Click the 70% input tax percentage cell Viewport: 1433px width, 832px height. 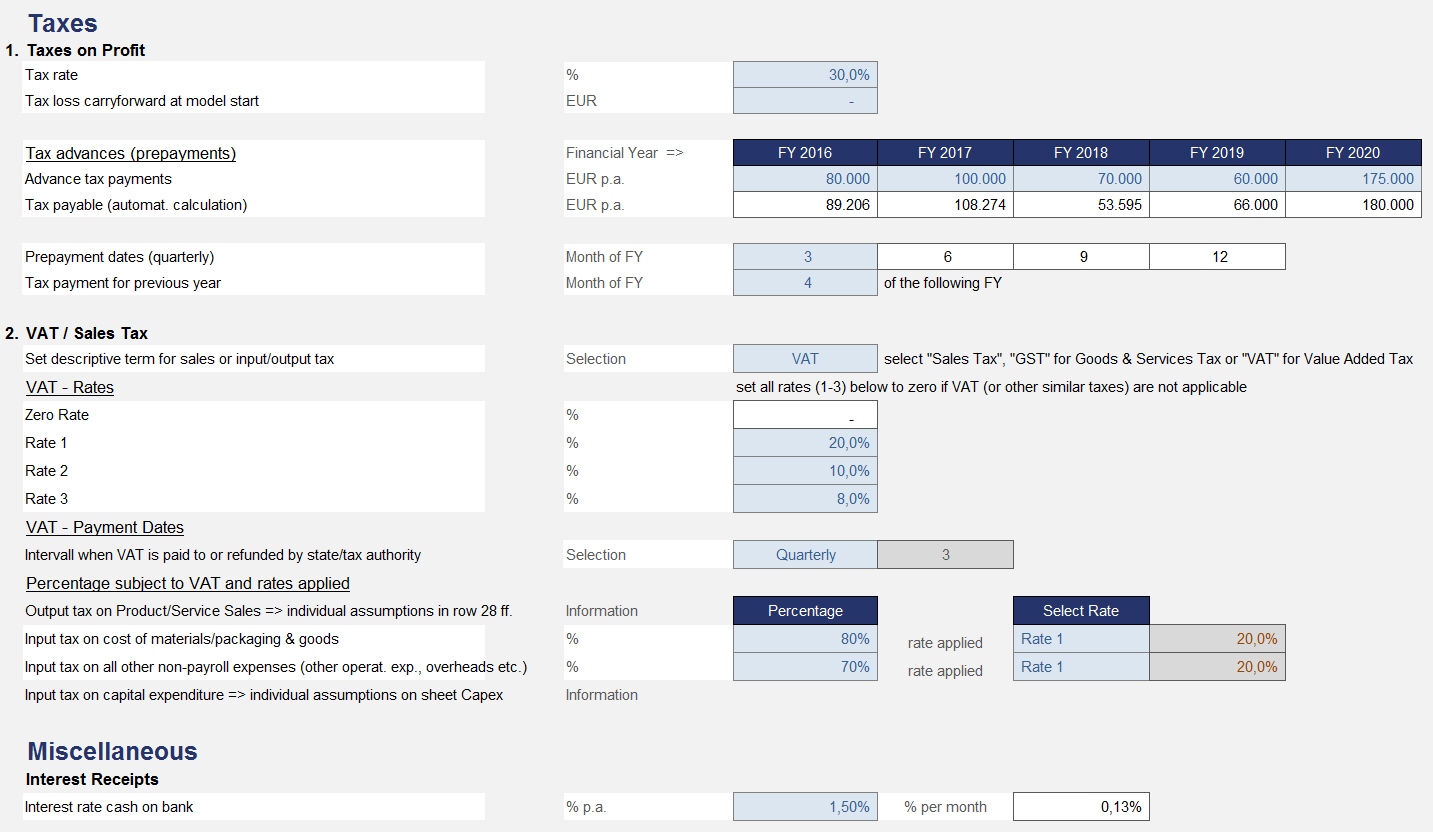[805, 667]
